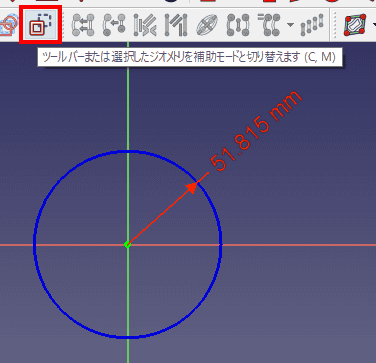The image size is (376, 363).
Task: Open the Clone tool dropdown arrow
Action: coord(290,25)
